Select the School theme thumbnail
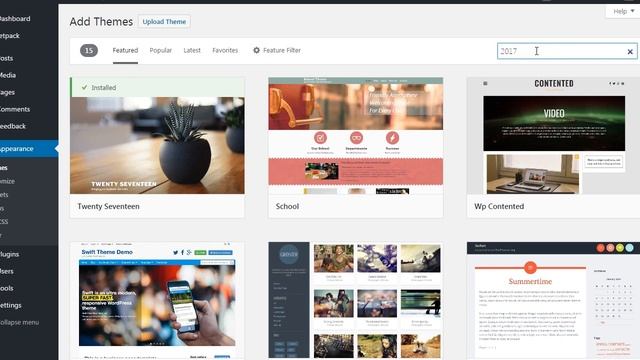This screenshot has width=640, height=360. pos(356,136)
